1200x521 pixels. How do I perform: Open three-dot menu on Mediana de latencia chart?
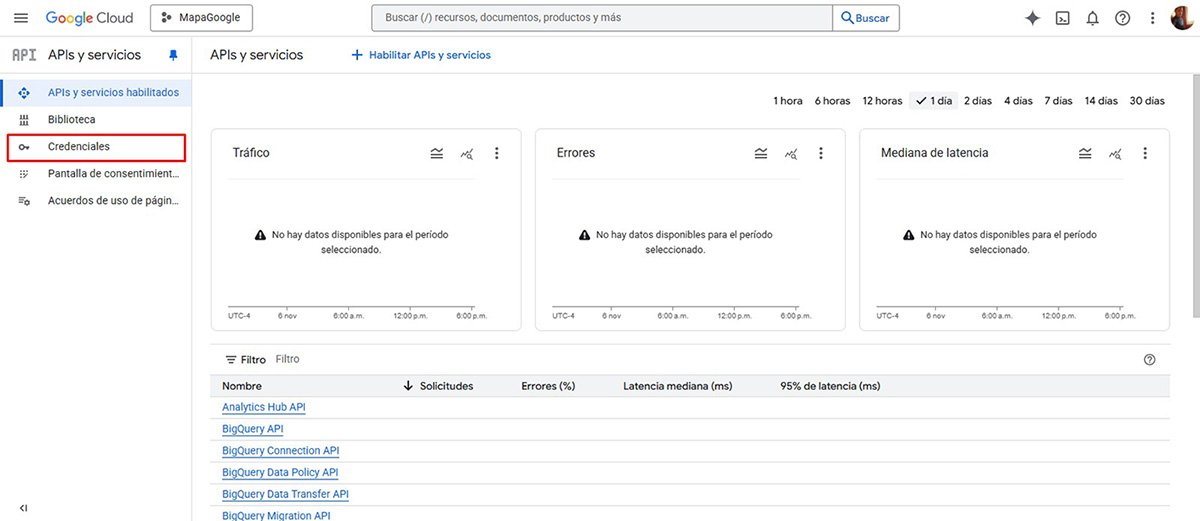tap(1145, 153)
